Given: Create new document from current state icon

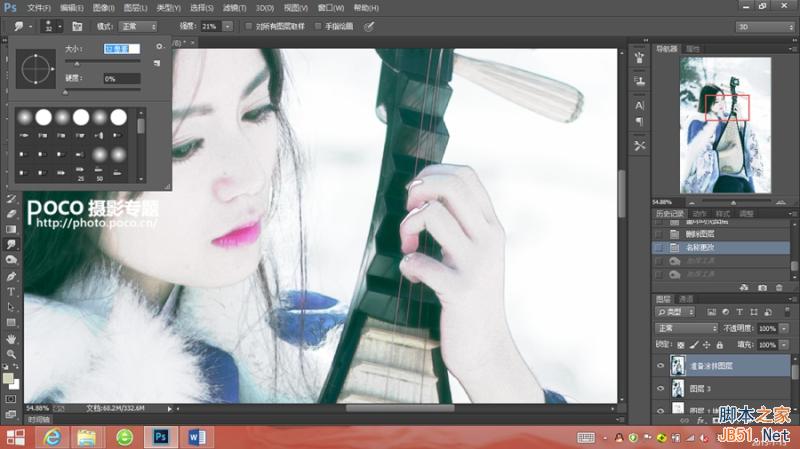Looking at the screenshot, I should pyautogui.click(x=744, y=288).
